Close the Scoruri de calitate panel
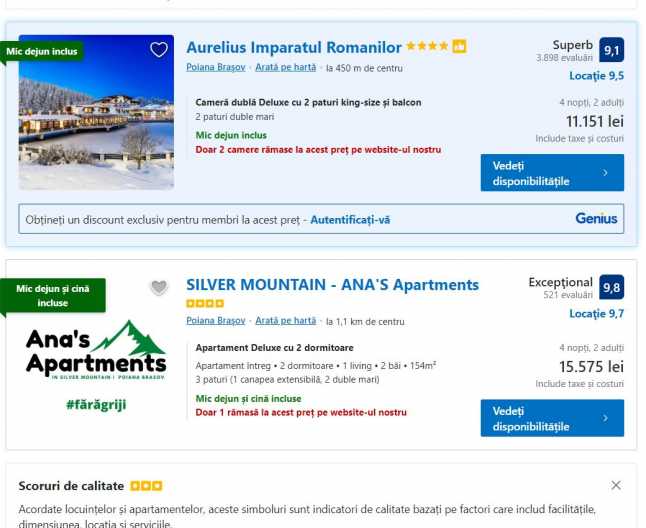 click(x=616, y=485)
